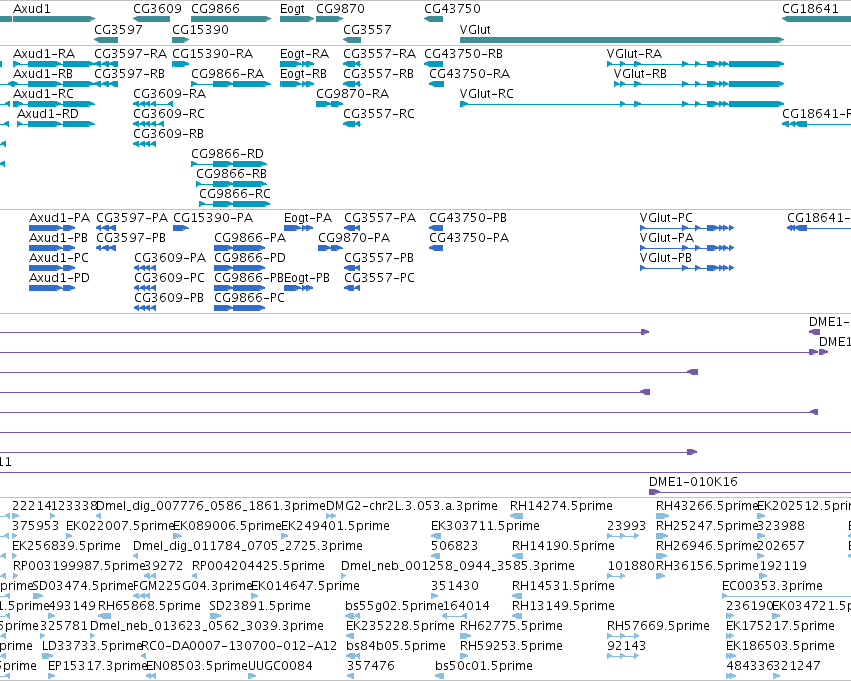This screenshot has height=681, width=851.
Task: Select the VGlut gene label
Action: point(475,29)
